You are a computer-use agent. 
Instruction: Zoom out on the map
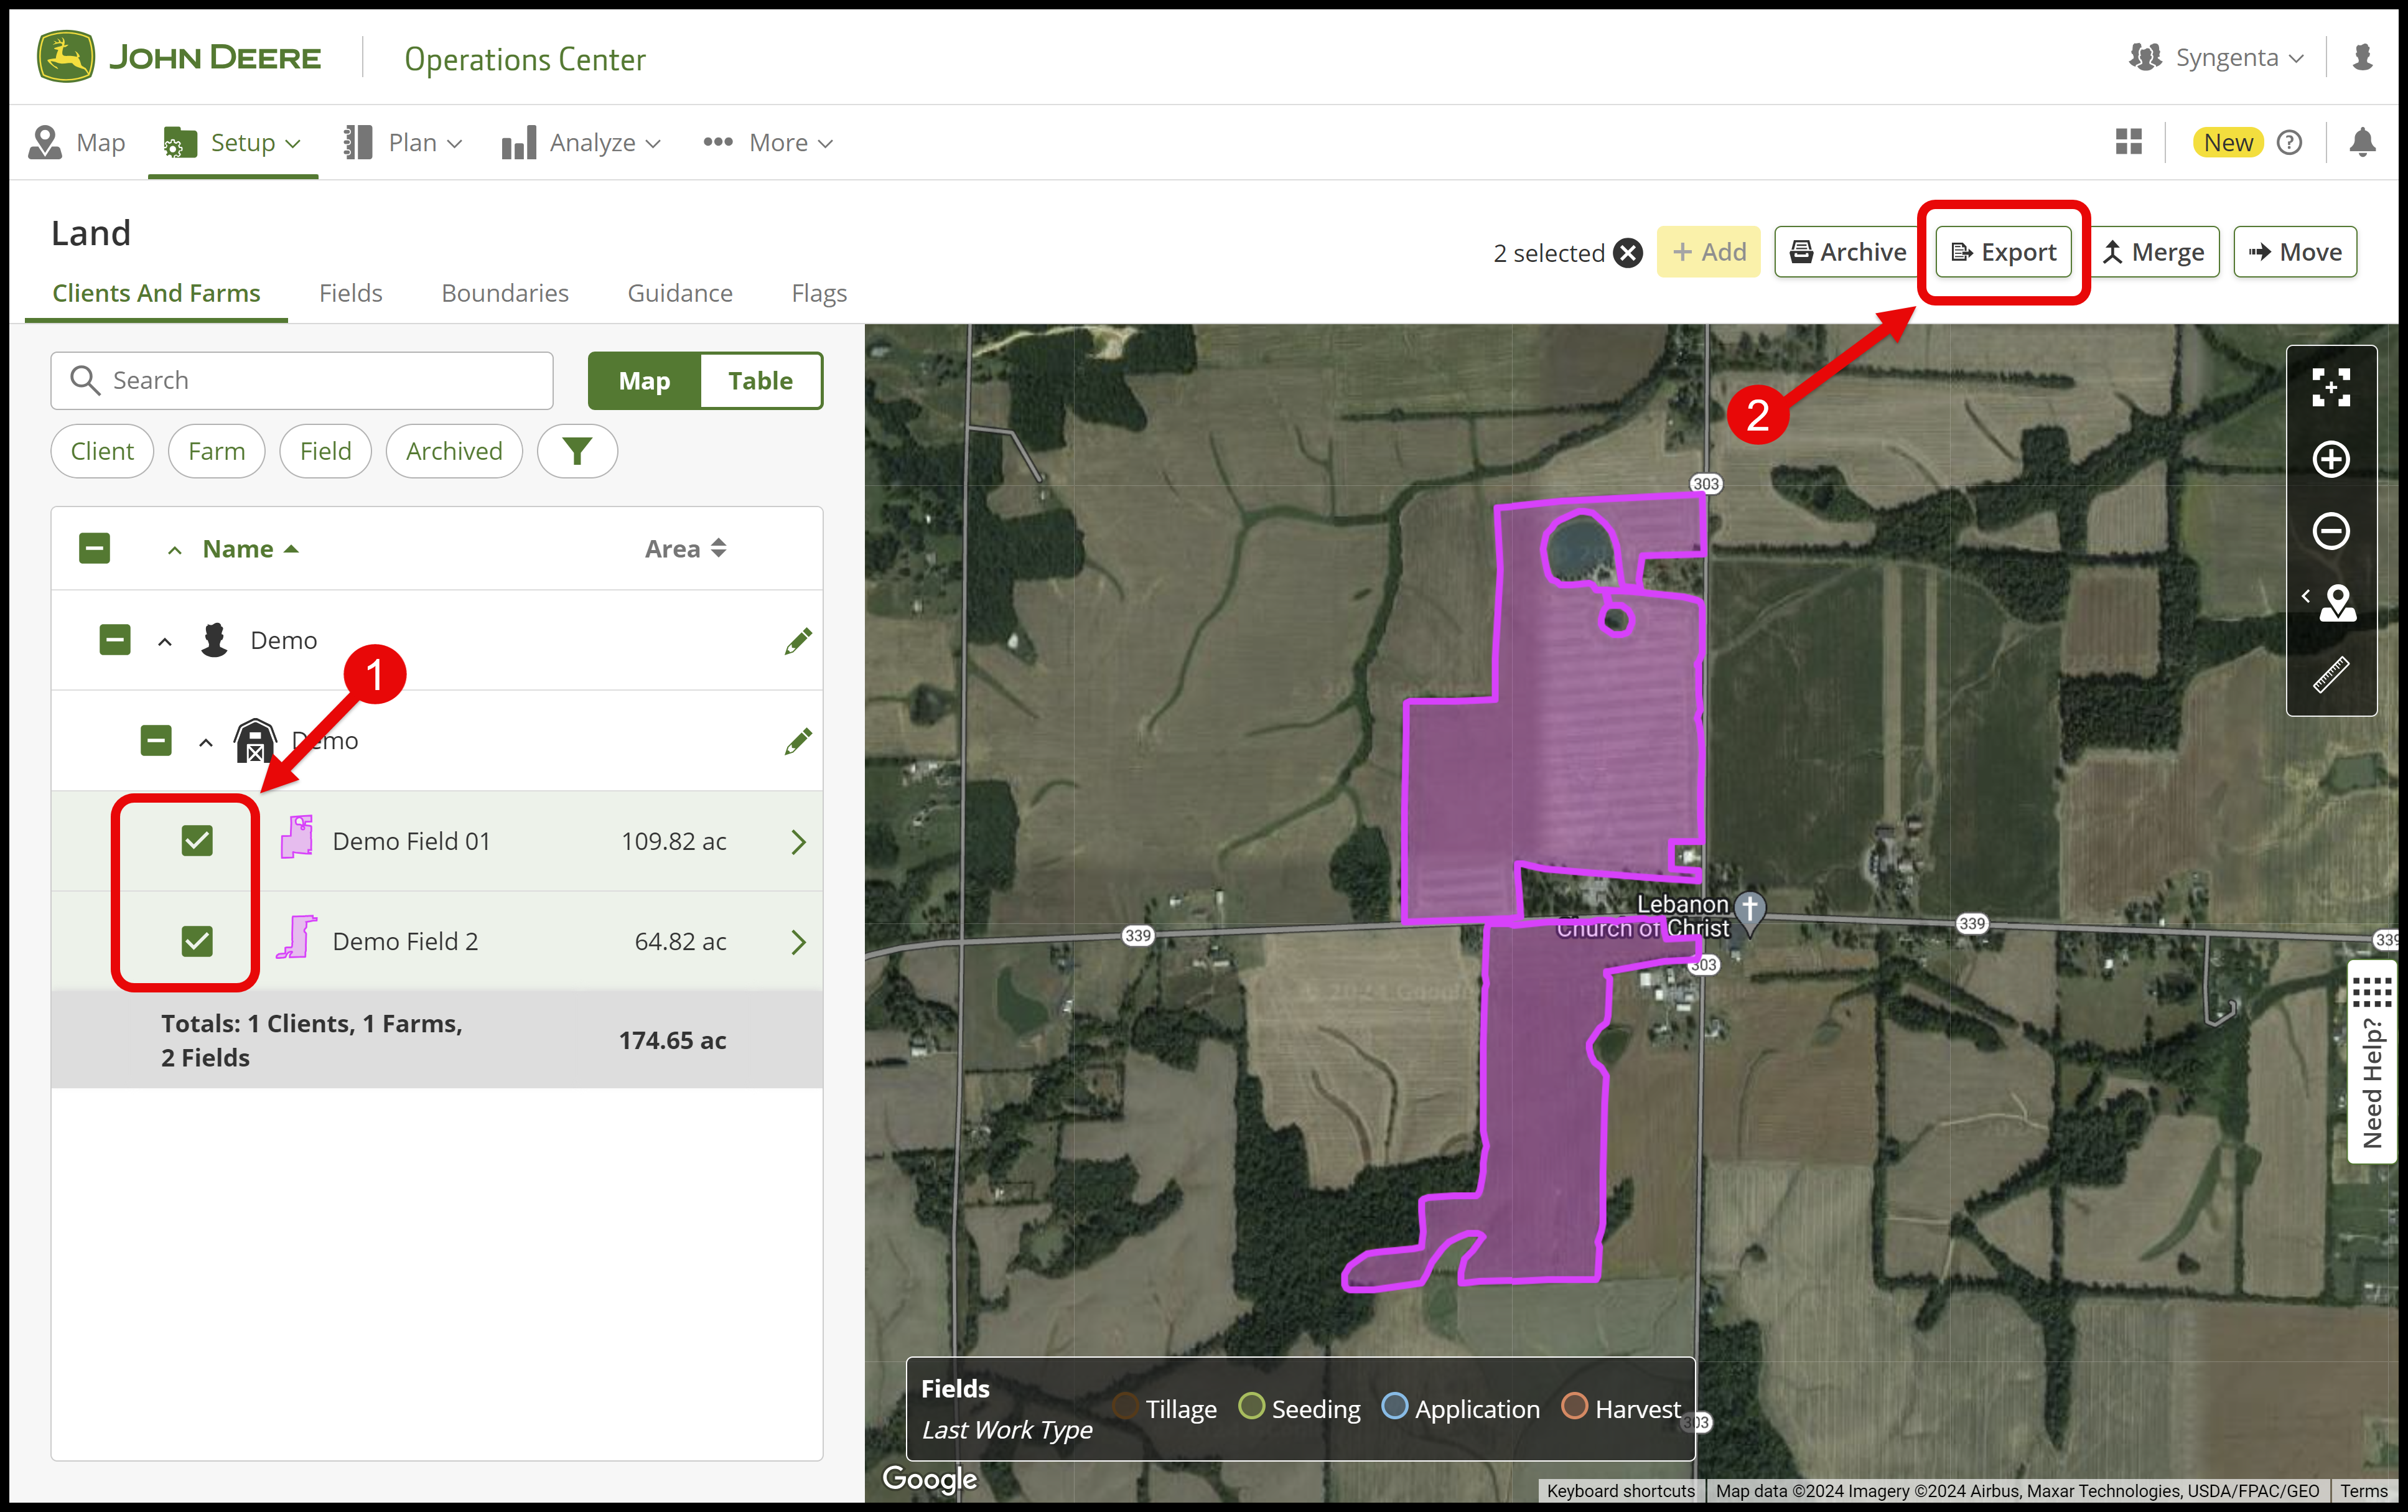tap(2331, 531)
